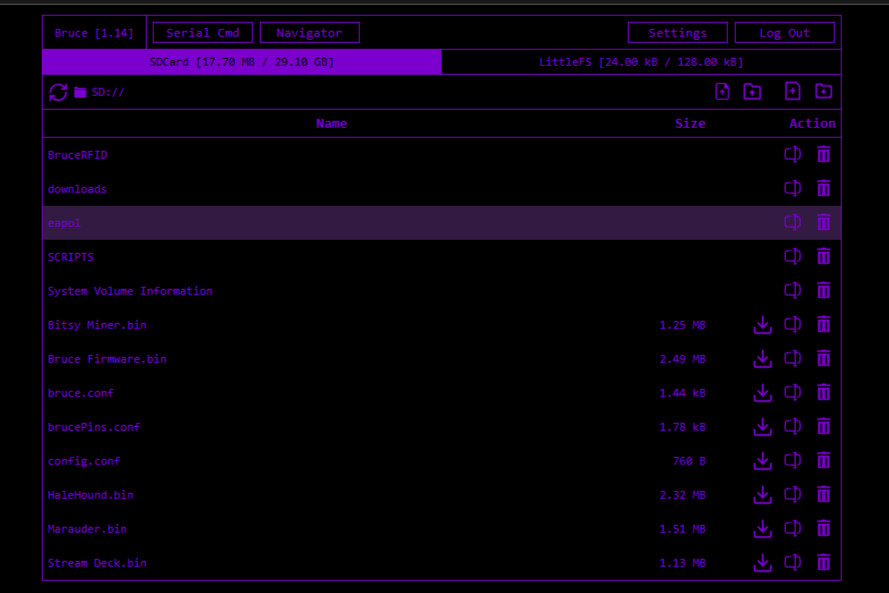This screenshot has height=593, width=889.
Task: Switch to the SDCard storage tab
Action: click(242, 62)
